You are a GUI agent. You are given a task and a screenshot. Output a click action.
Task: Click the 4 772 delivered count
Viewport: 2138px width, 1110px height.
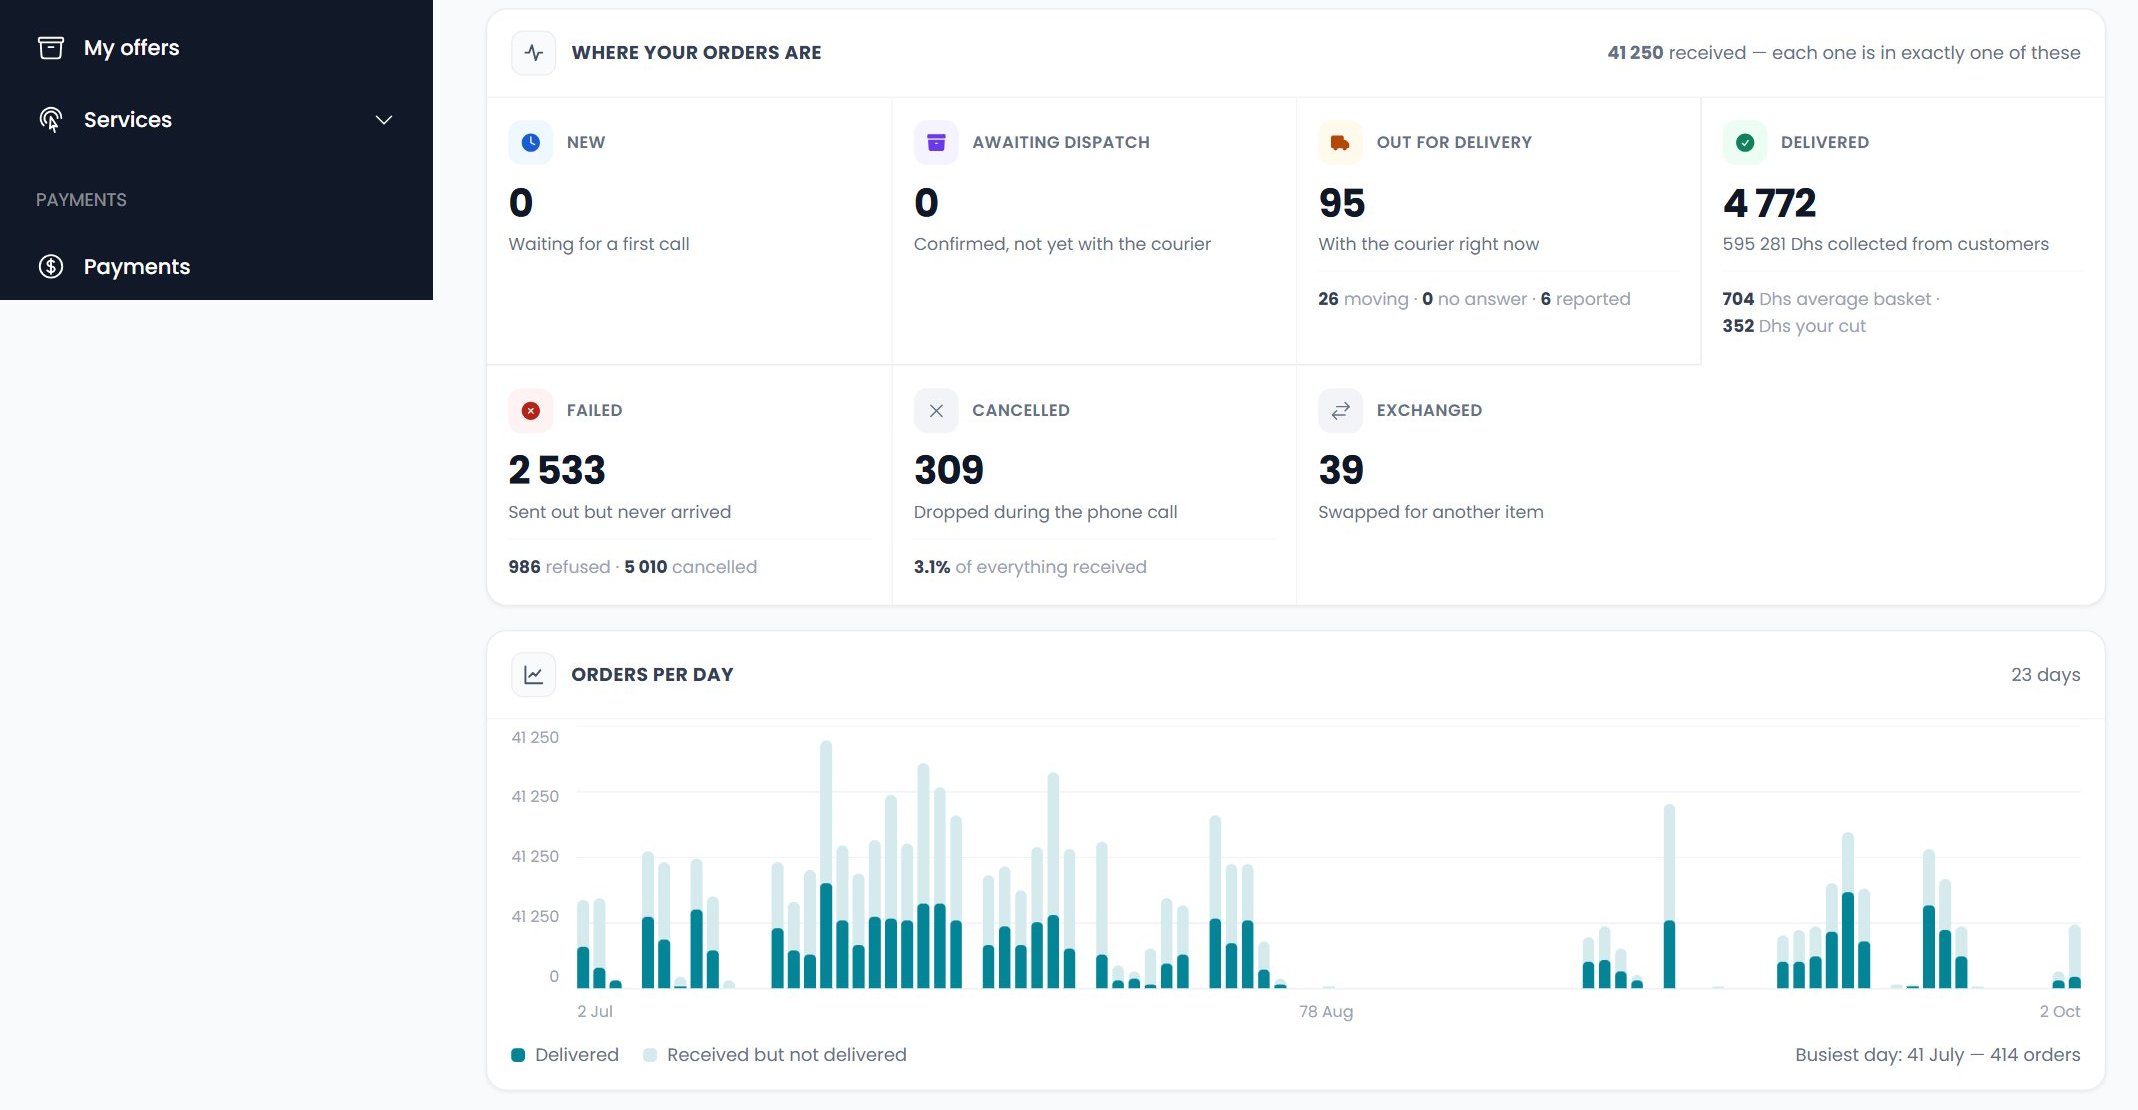[x=1769, y=203]
